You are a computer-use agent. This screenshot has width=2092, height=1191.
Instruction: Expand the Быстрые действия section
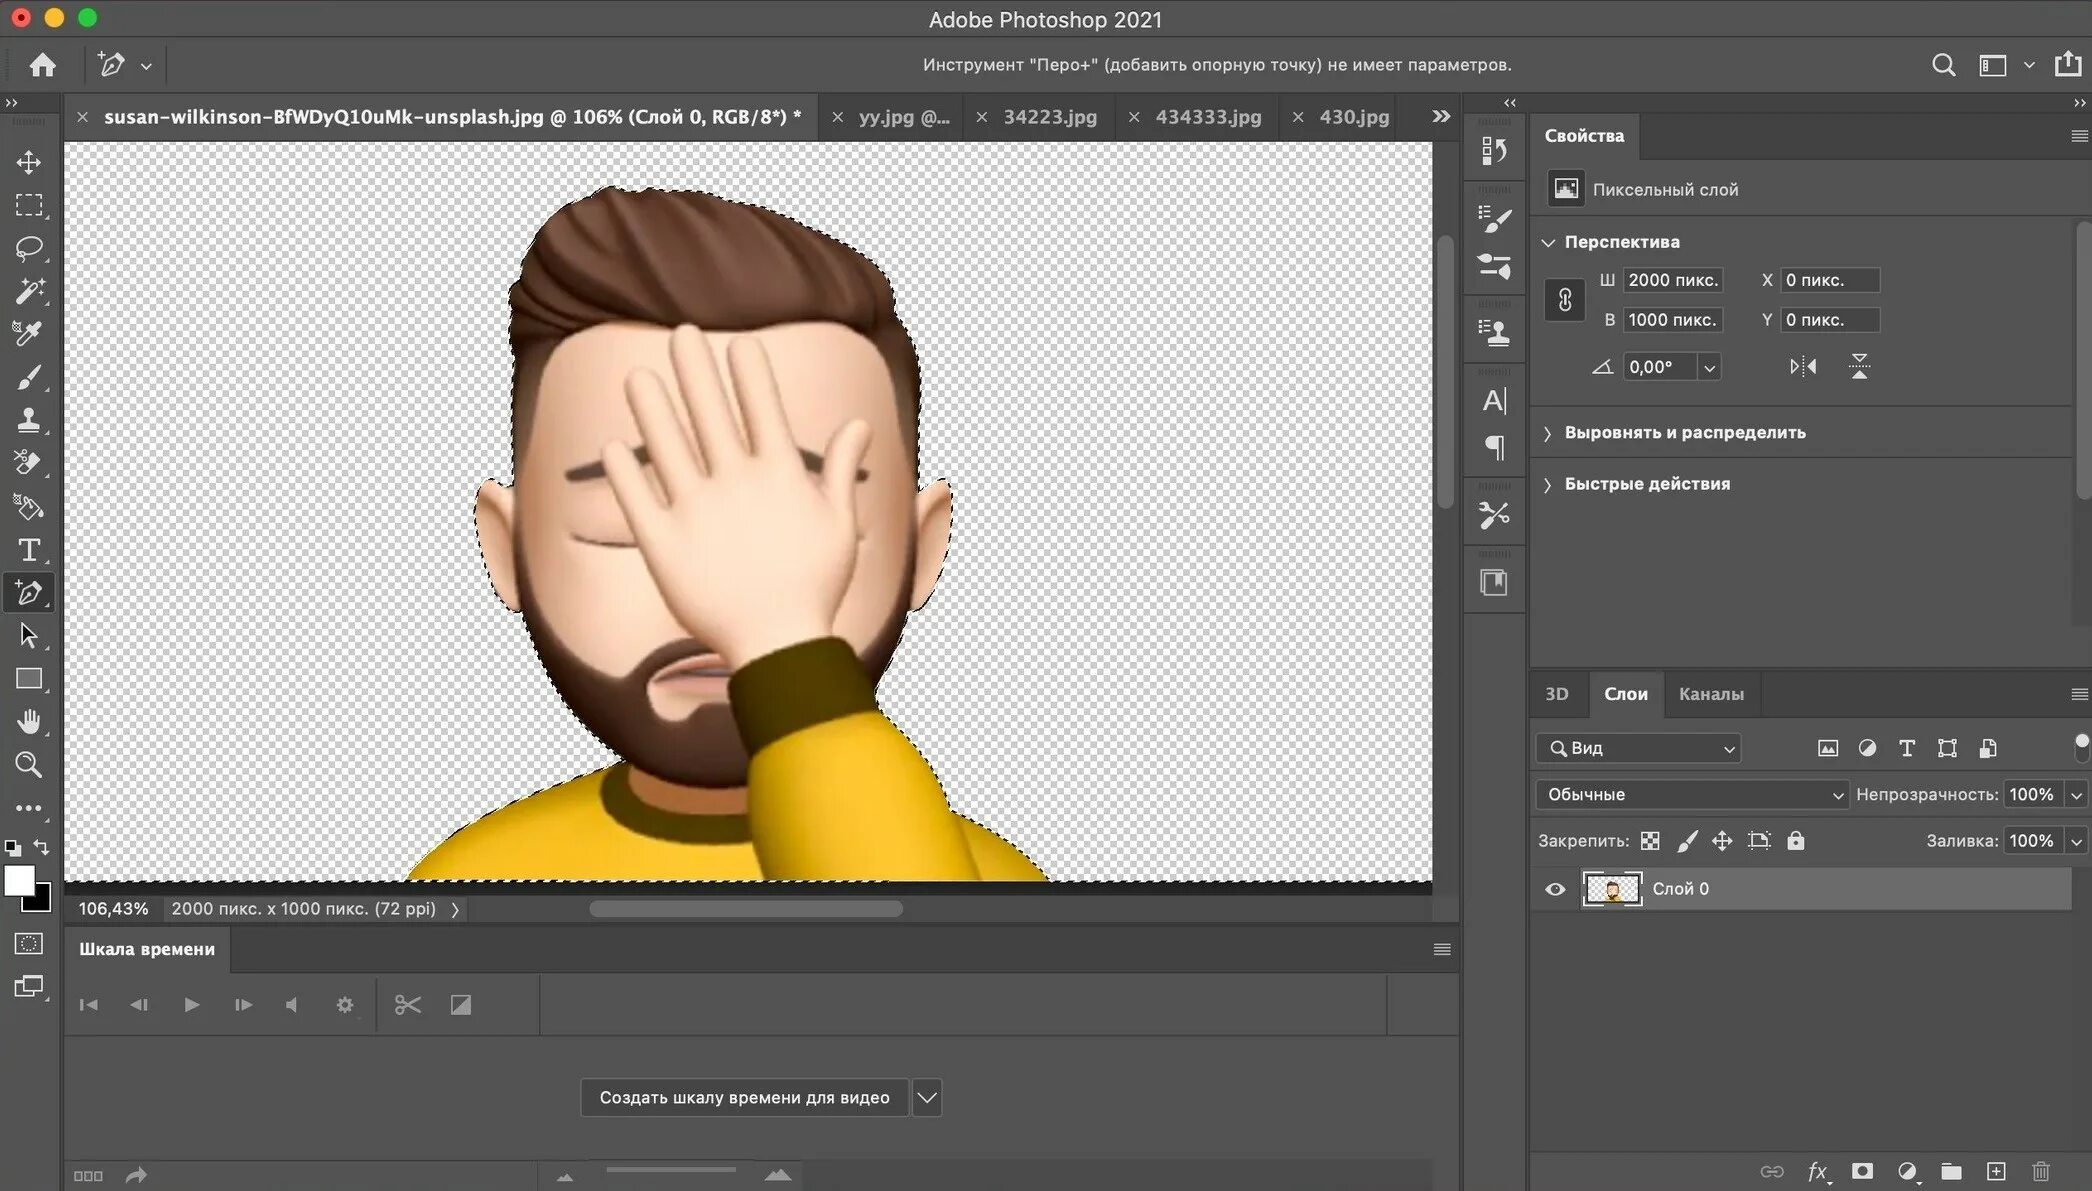point(1647,484)
